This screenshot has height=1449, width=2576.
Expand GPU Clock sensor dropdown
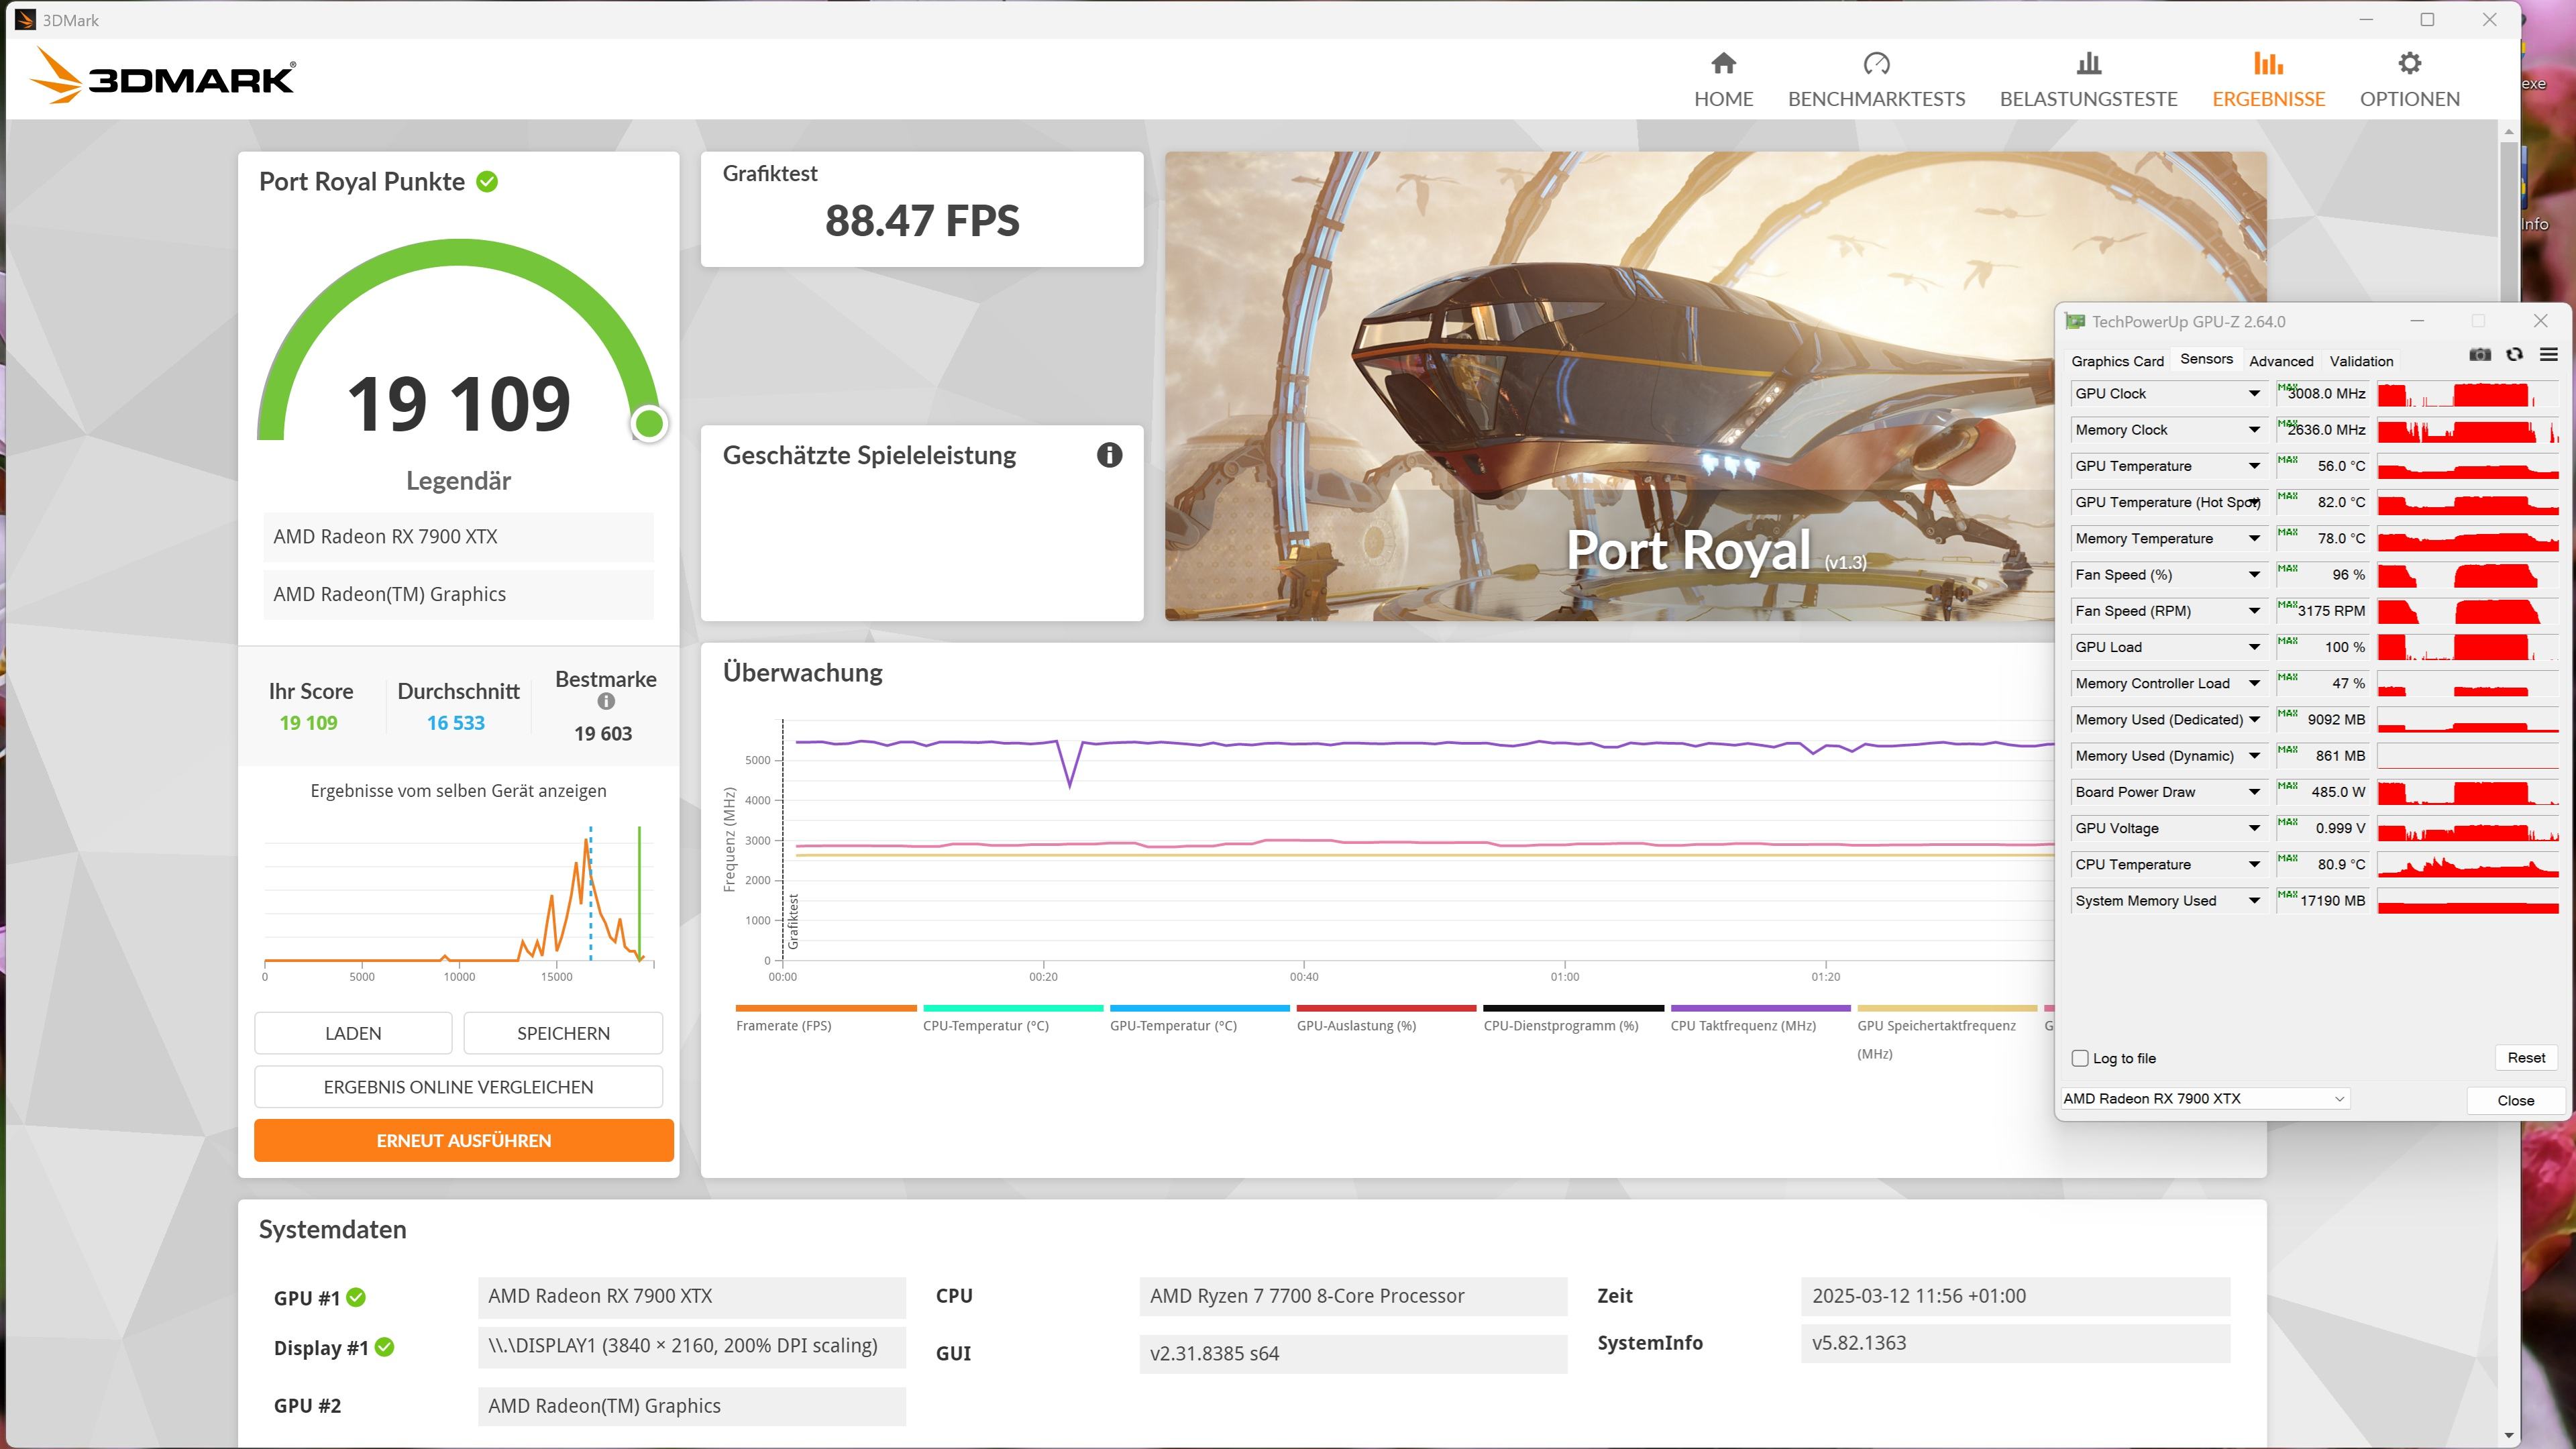pyautogui.click(x=2254, y=394)
